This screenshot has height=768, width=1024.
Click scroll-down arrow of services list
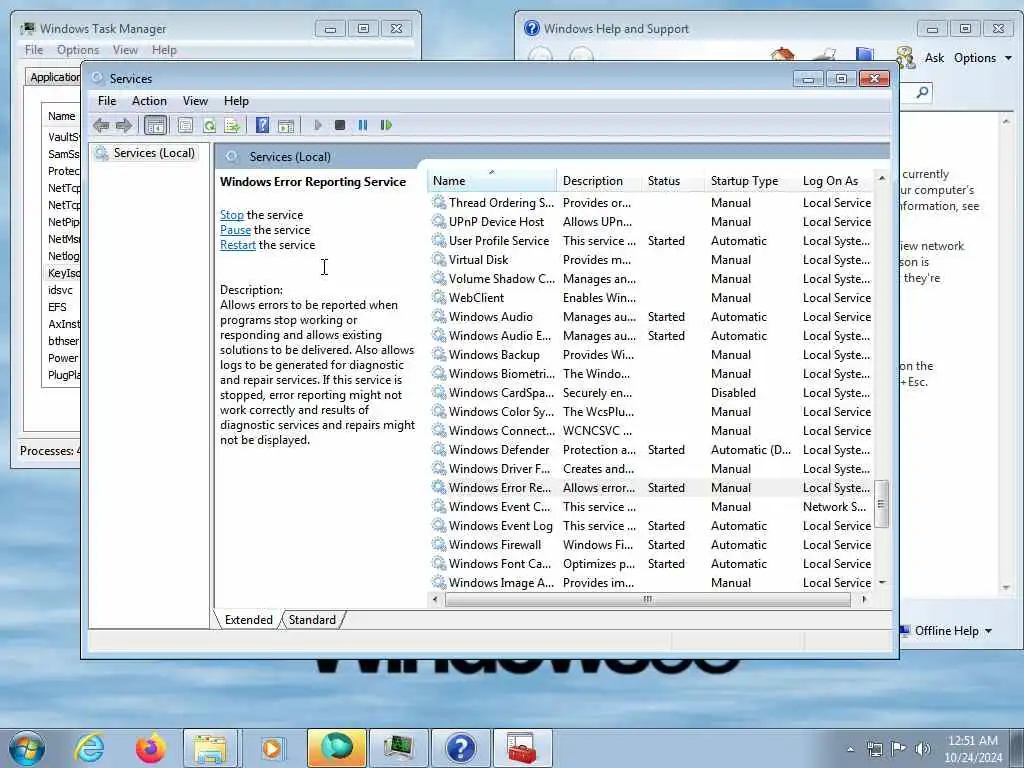[882, 582]
